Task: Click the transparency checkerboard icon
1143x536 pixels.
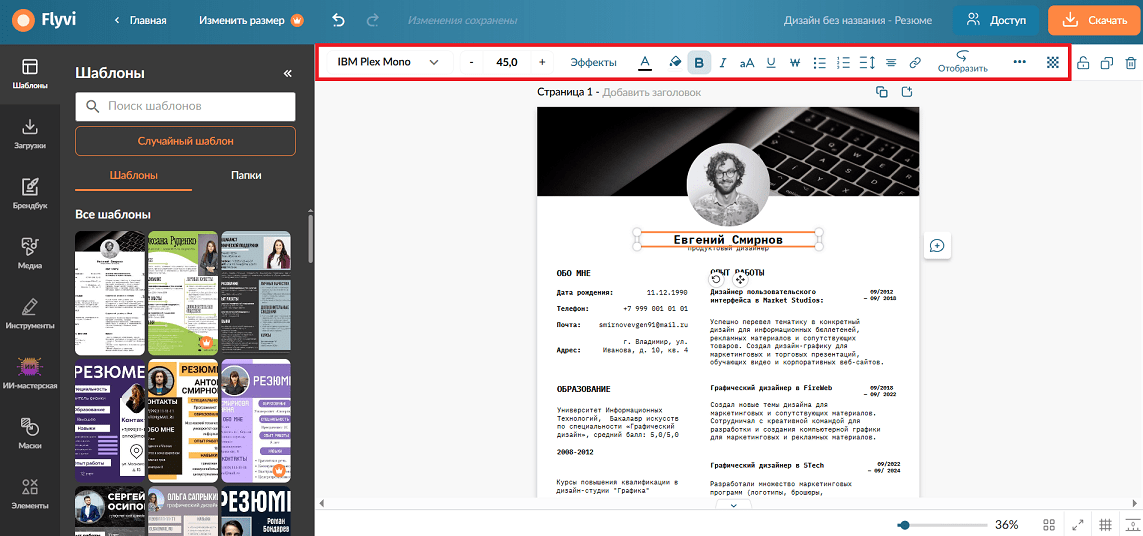Action: [1052, 63]
